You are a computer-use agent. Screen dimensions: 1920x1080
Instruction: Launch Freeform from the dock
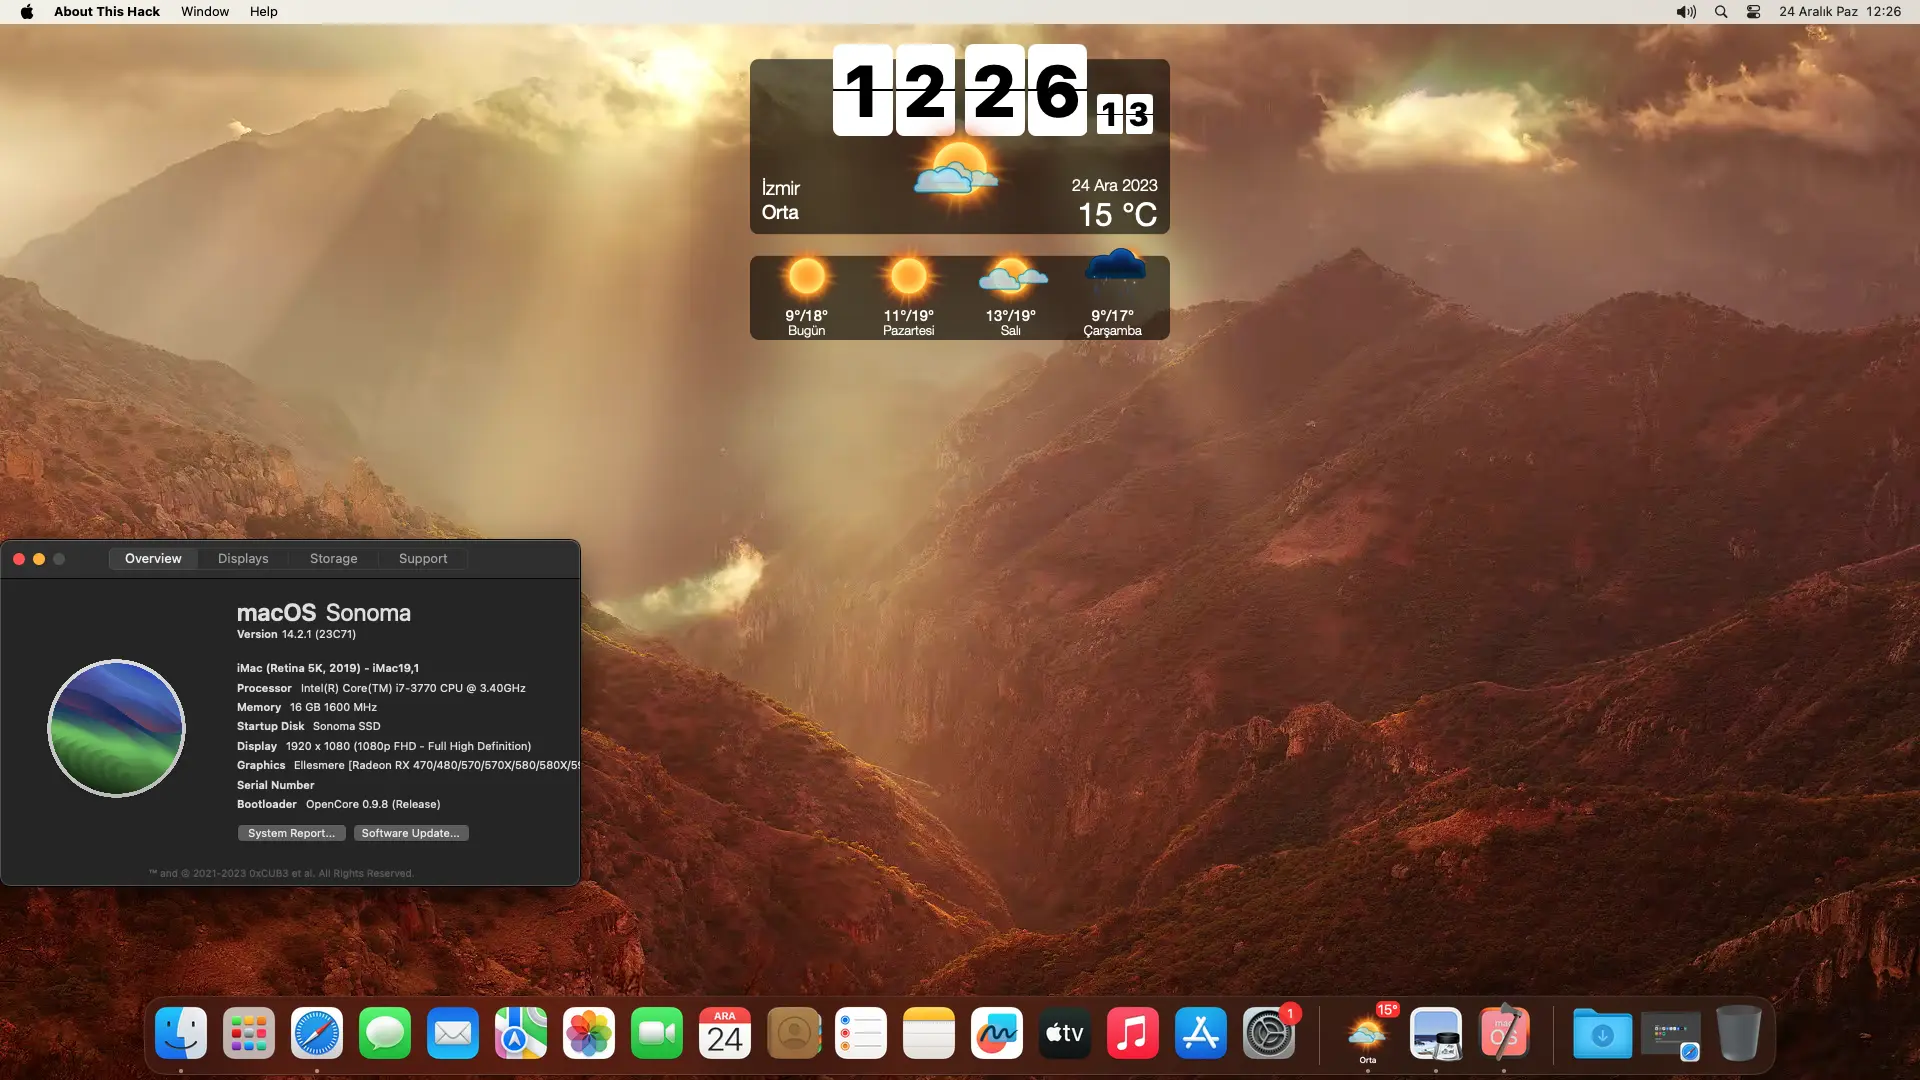tap(997, 1033)
